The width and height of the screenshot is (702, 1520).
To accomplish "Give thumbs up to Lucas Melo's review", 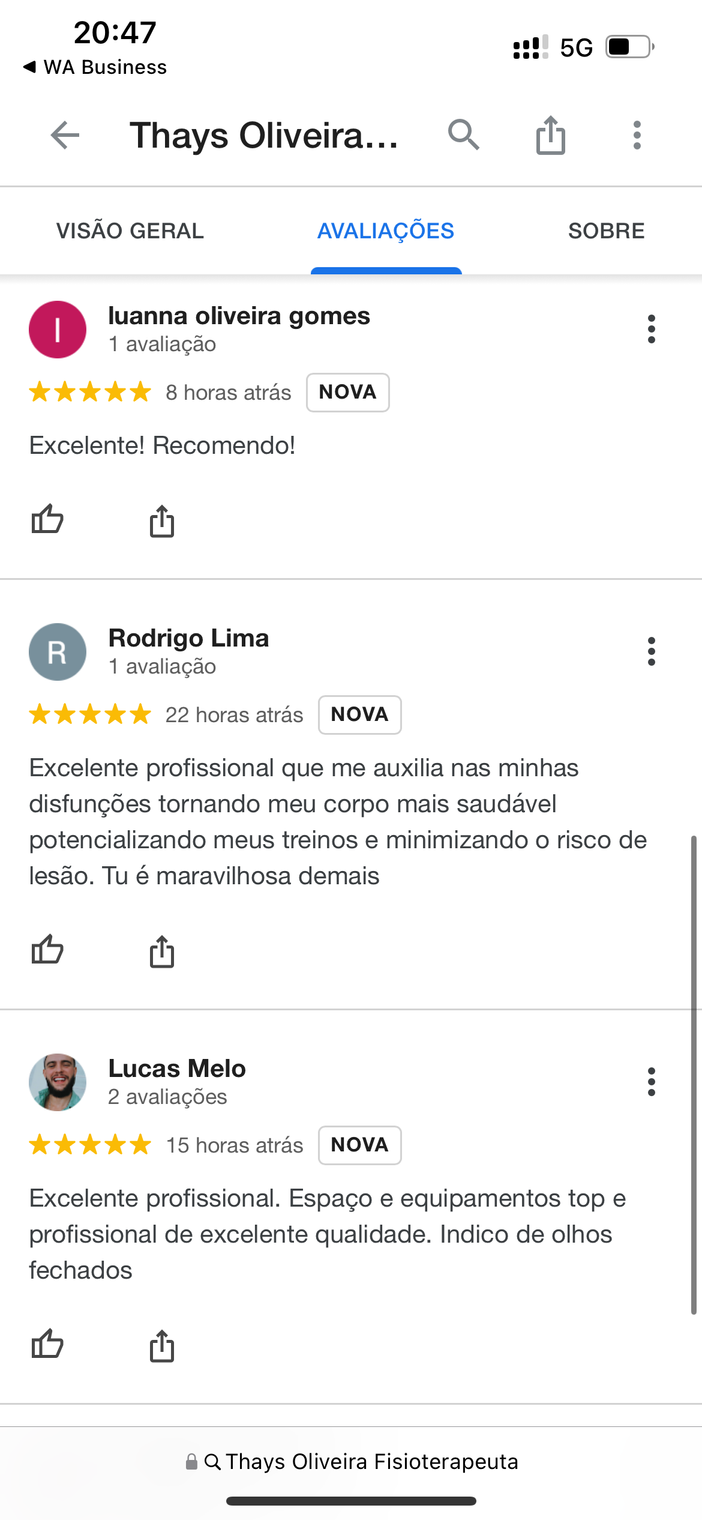I will [47, 1345].
